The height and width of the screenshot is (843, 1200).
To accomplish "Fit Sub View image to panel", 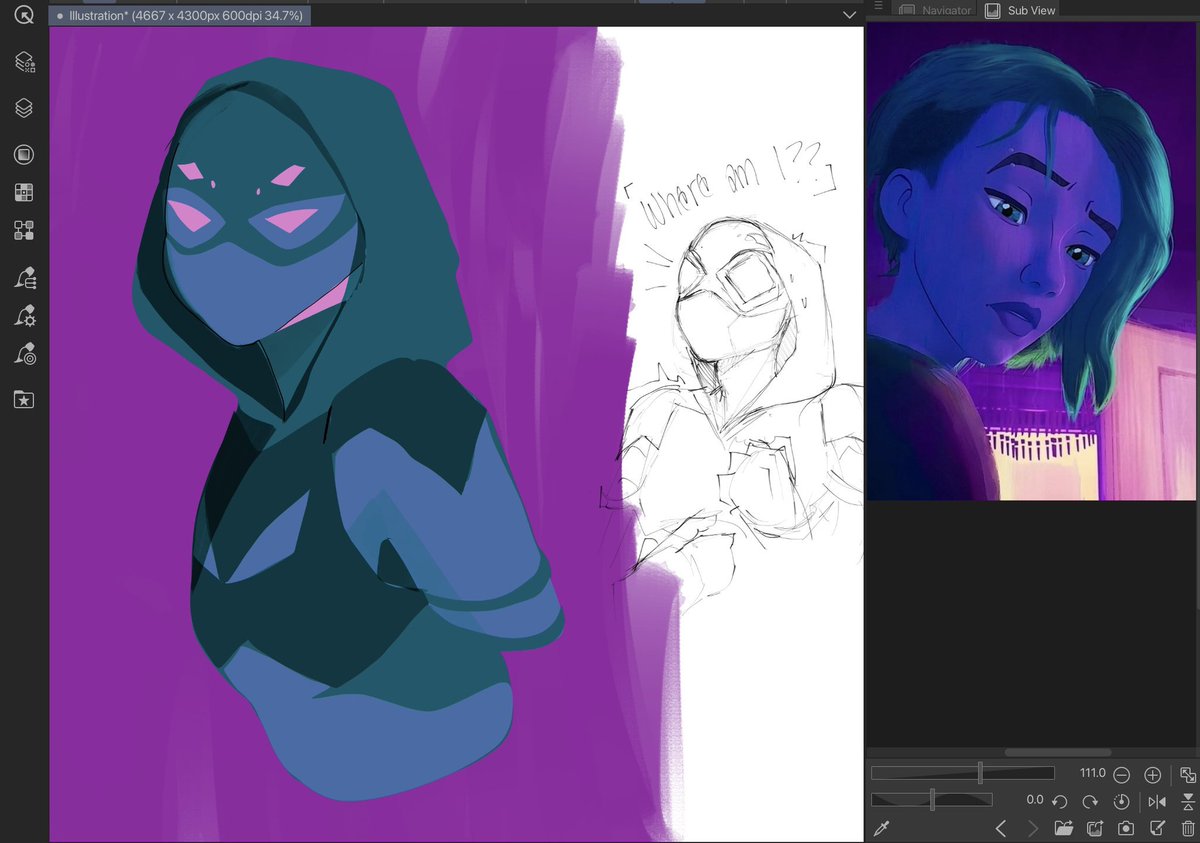I will tap(1187, 775).
